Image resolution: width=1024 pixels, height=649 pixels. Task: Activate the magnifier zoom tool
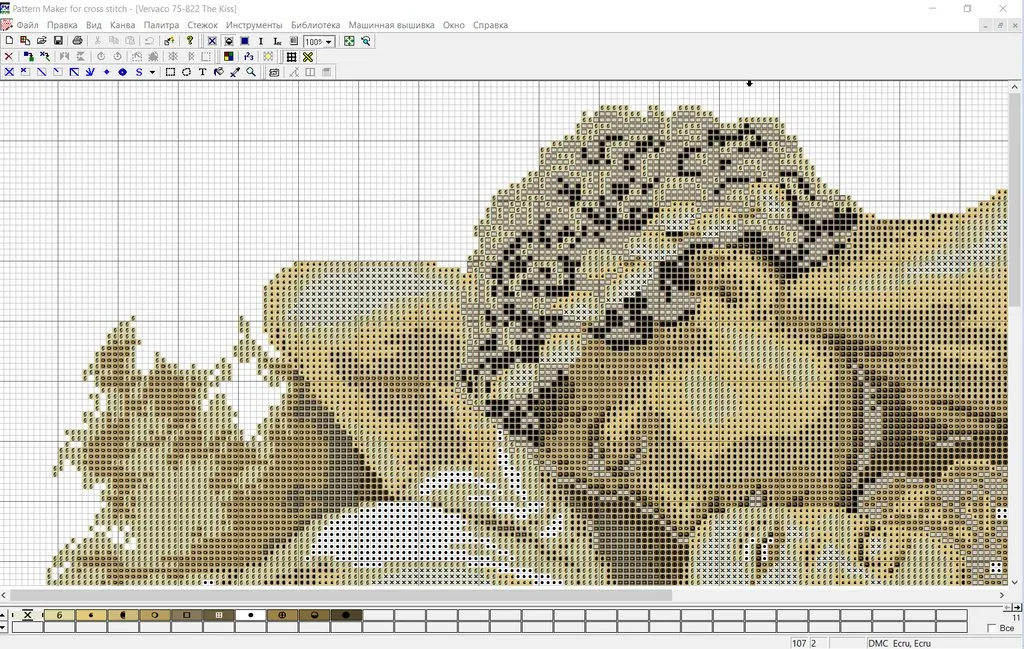(251, 72)
